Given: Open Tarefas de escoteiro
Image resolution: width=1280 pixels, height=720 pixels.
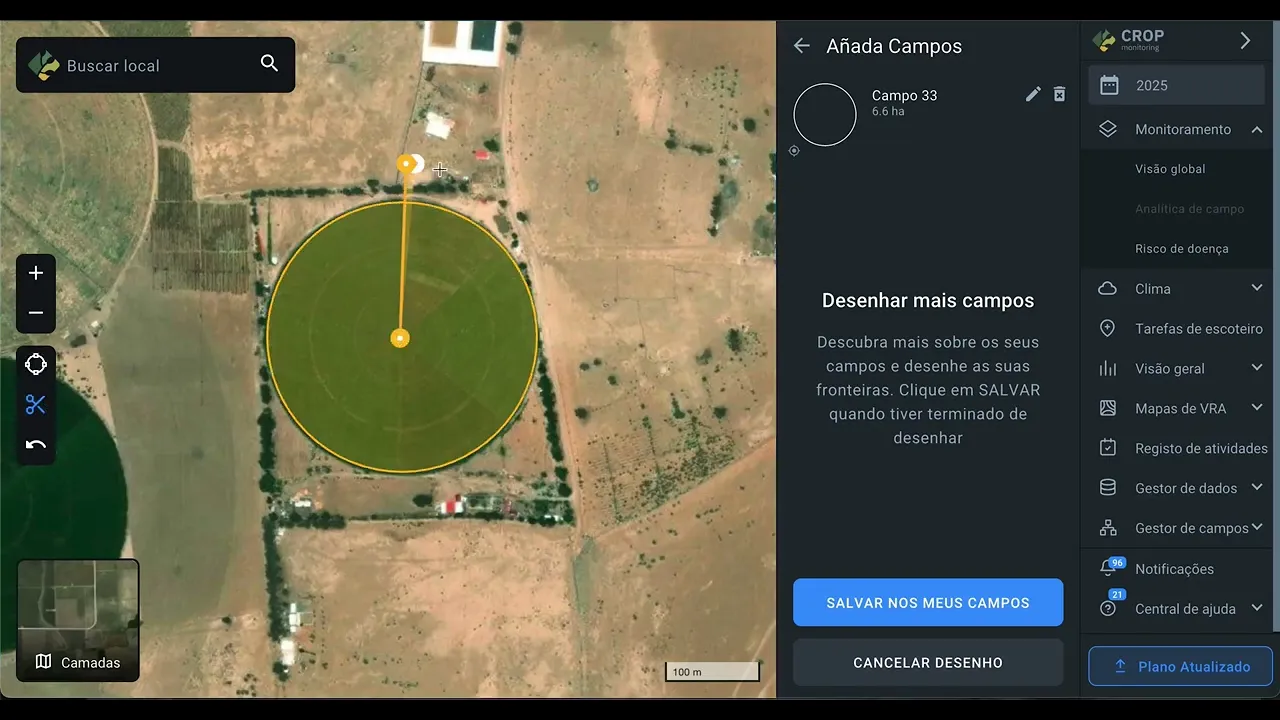Looking at the screenshot, I should 1198,328.
